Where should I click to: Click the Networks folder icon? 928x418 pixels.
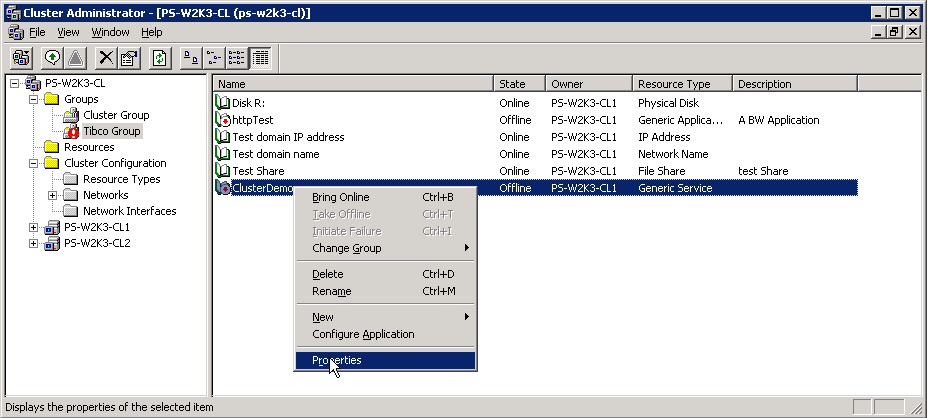(71, 195)
